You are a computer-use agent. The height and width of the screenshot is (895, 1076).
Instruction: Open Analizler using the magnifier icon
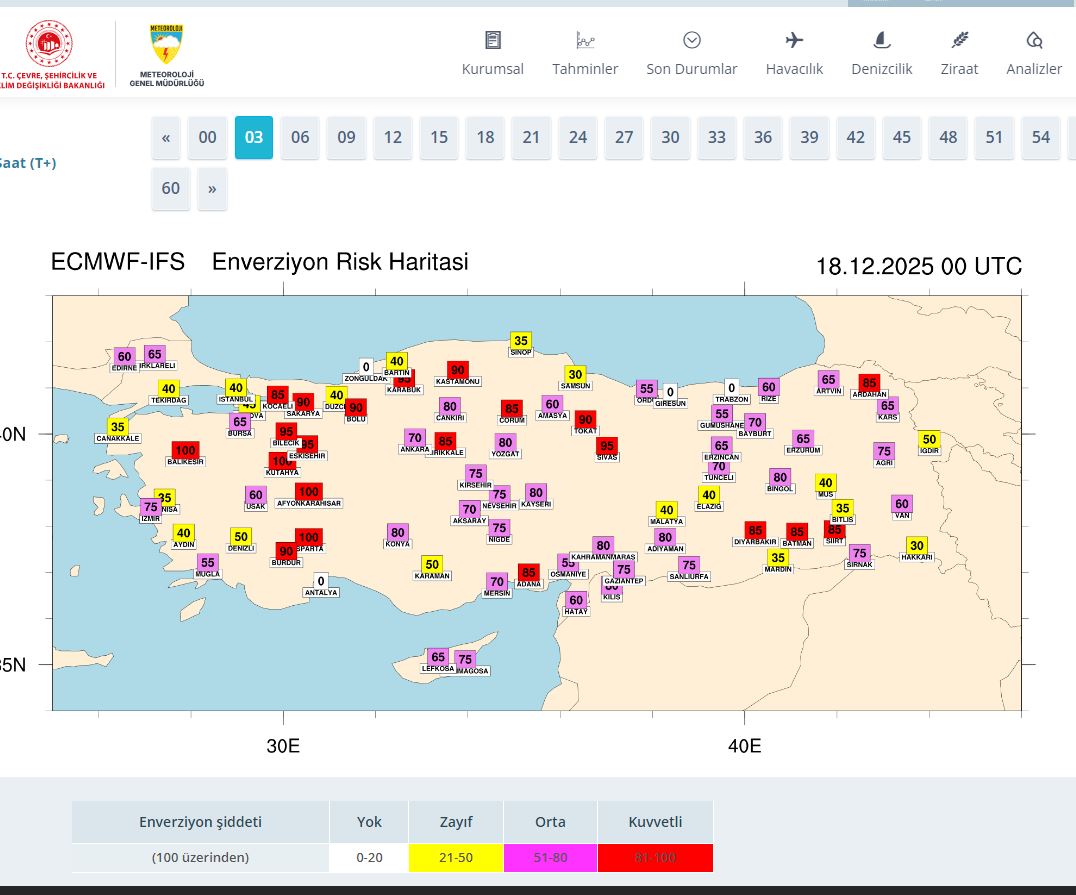[1033, 40]
